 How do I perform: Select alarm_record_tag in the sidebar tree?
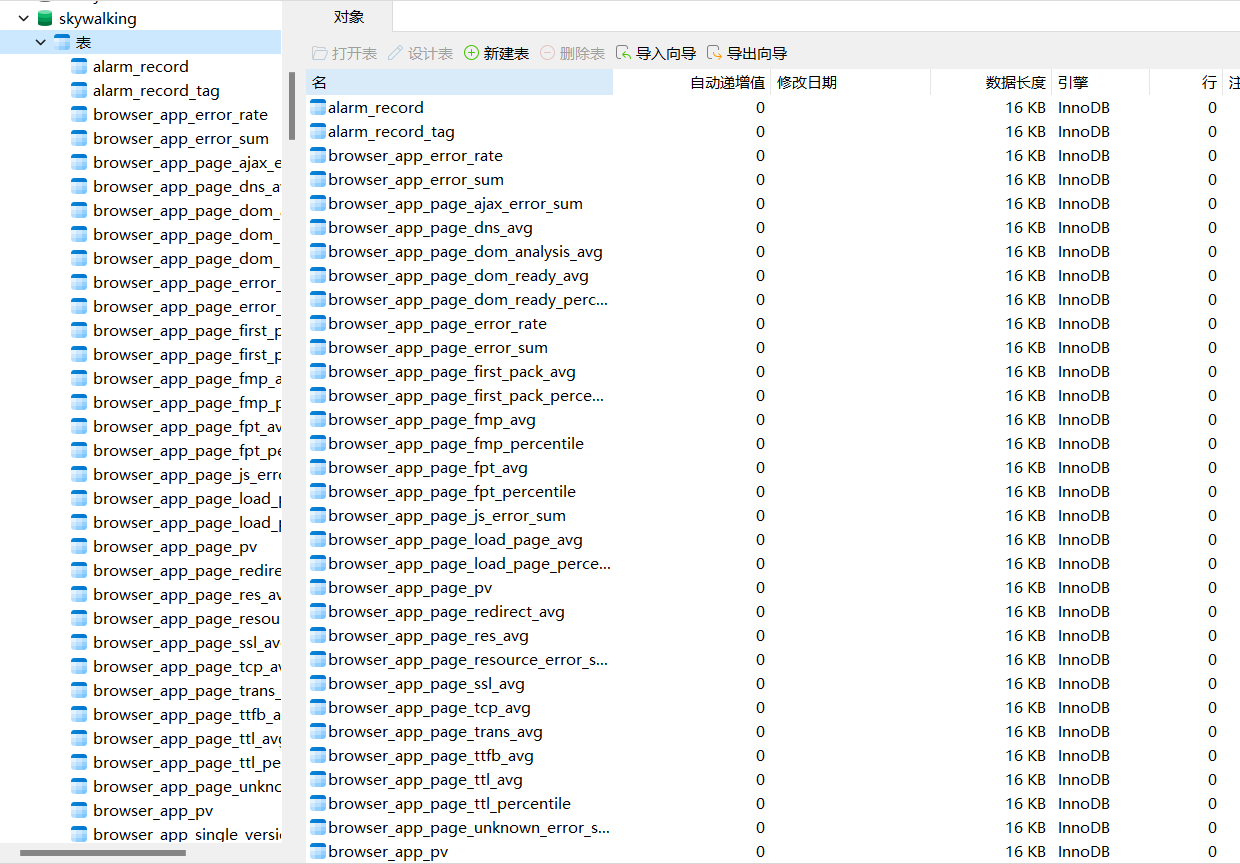coord(156,90)
